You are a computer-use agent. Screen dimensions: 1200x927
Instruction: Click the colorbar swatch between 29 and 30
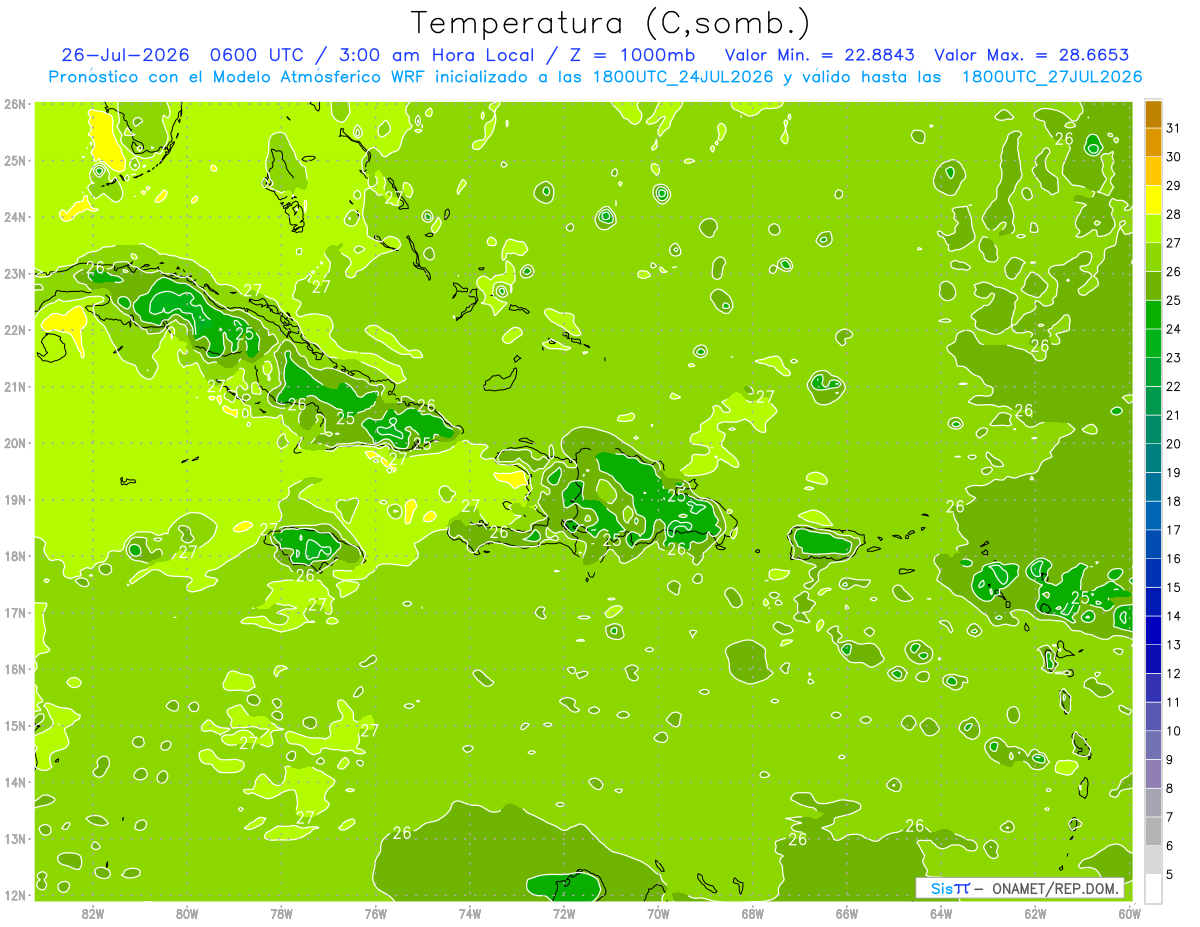[1153, 172]
